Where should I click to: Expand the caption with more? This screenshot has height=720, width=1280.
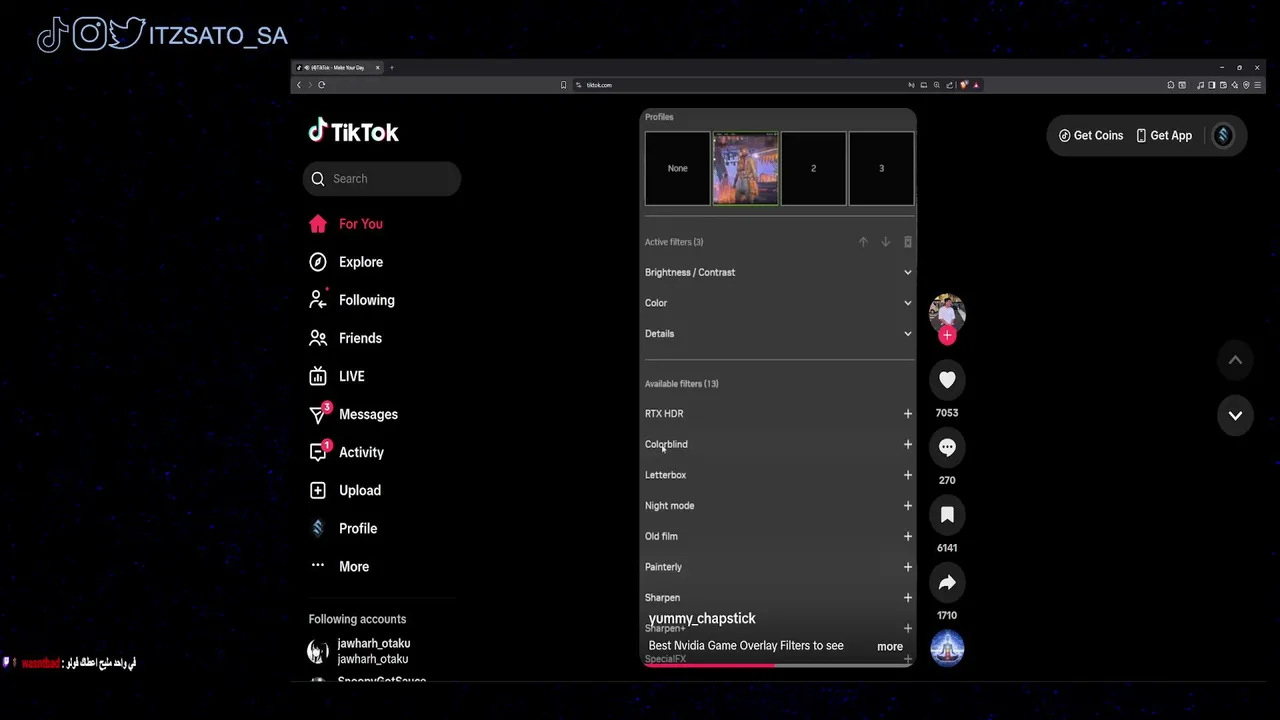tap(890, 646)
